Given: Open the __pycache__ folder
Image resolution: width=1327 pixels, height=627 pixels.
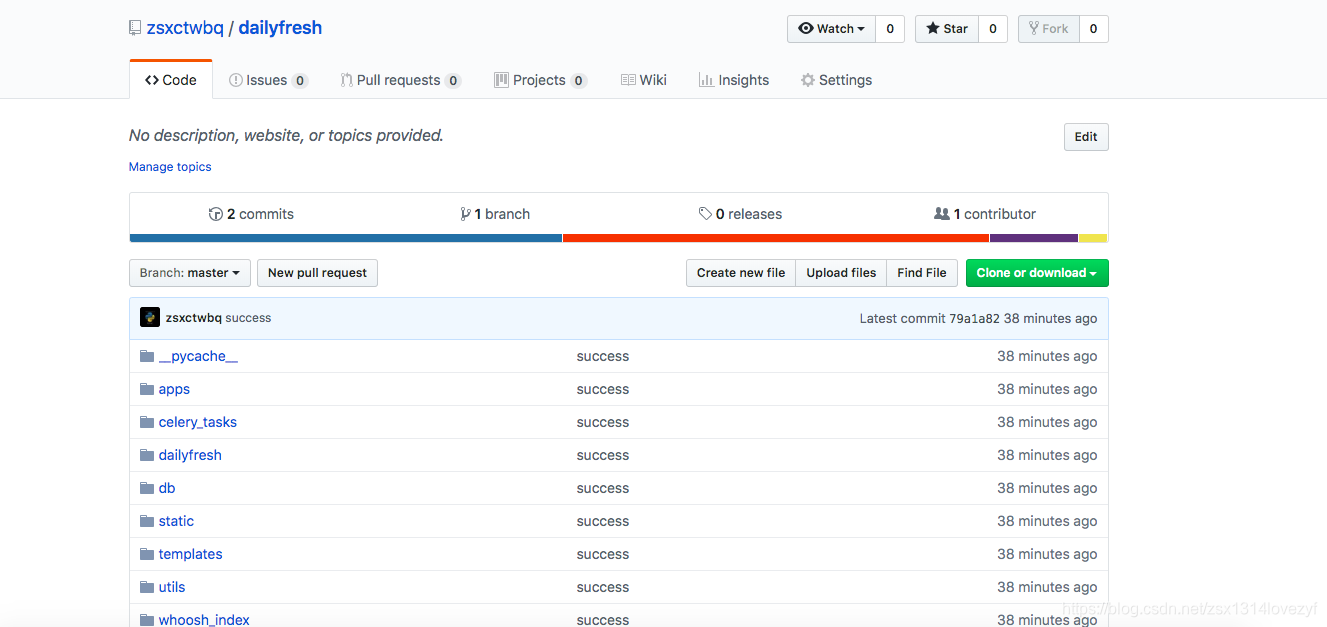Looking at the screenshot, I should pos(198,356).
